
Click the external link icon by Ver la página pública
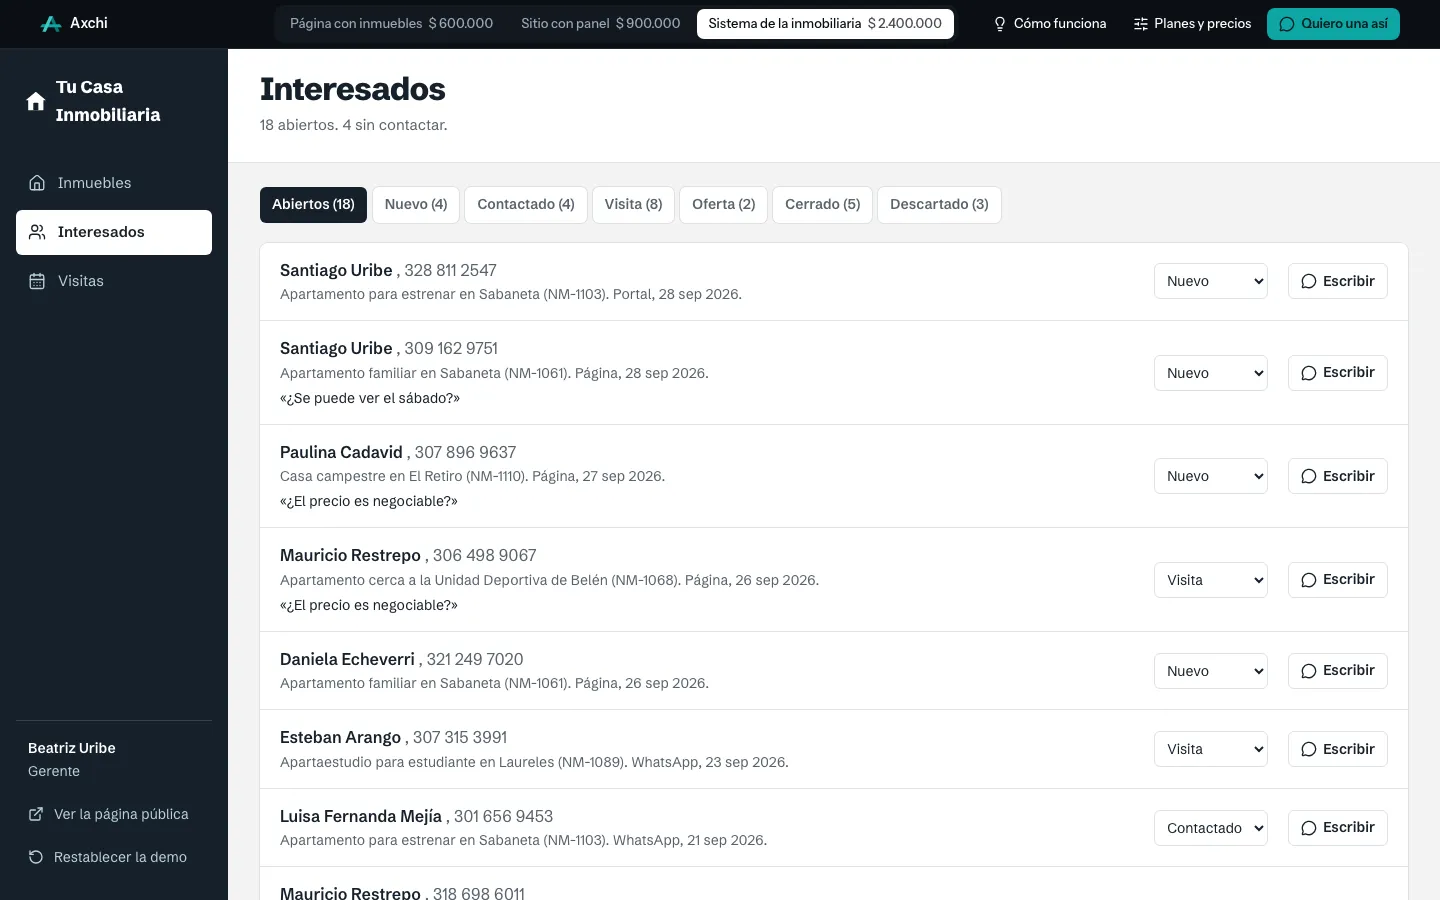coord(36,814)
